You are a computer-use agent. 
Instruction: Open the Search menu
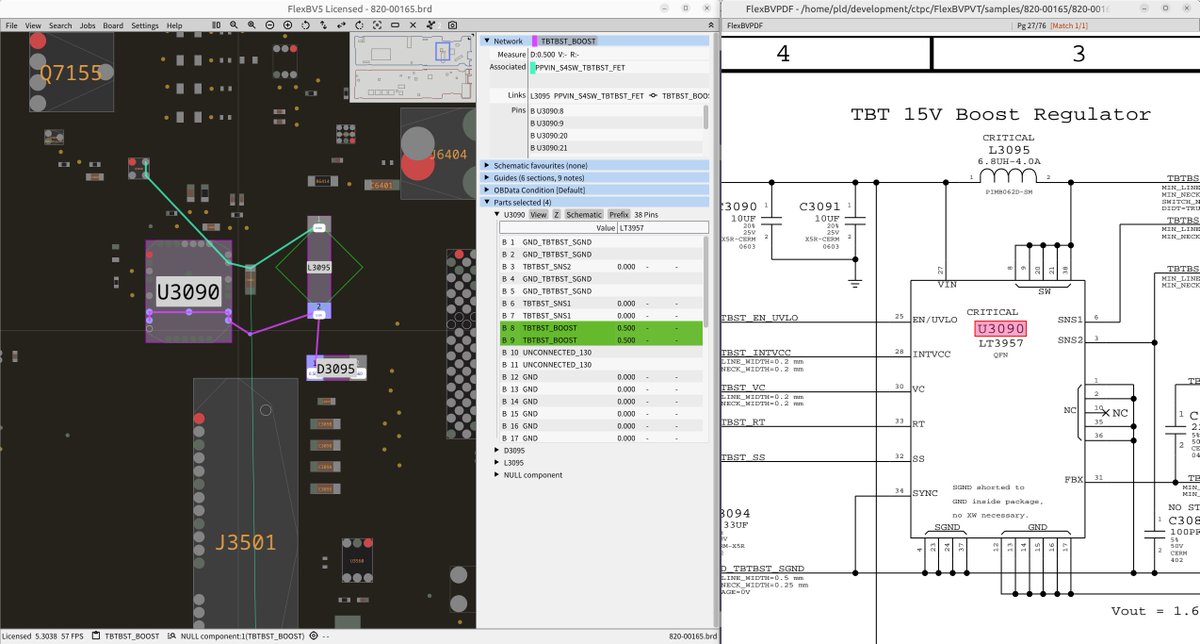click(60, 25)
